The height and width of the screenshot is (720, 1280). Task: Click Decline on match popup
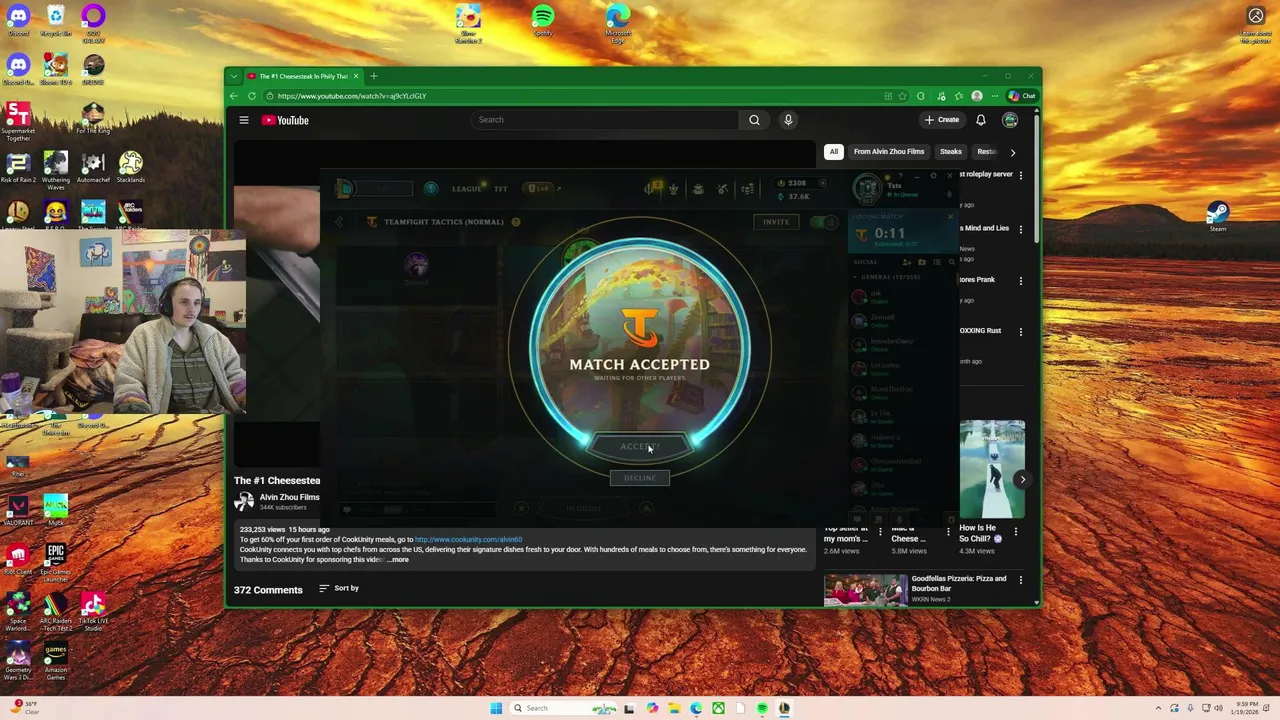pos(640,478)
